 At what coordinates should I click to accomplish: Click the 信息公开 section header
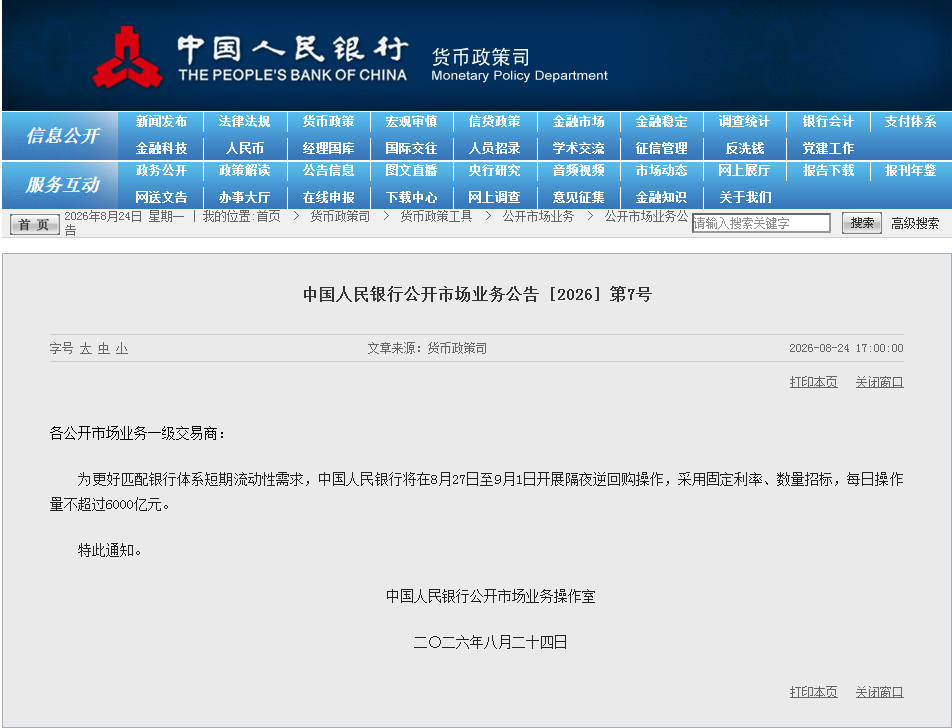(62, 135)
